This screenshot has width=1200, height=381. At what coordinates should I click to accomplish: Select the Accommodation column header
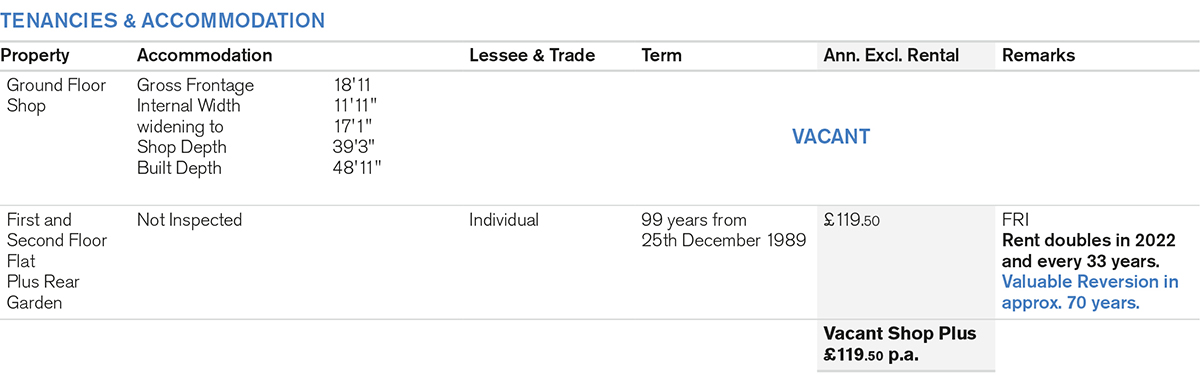205,56
